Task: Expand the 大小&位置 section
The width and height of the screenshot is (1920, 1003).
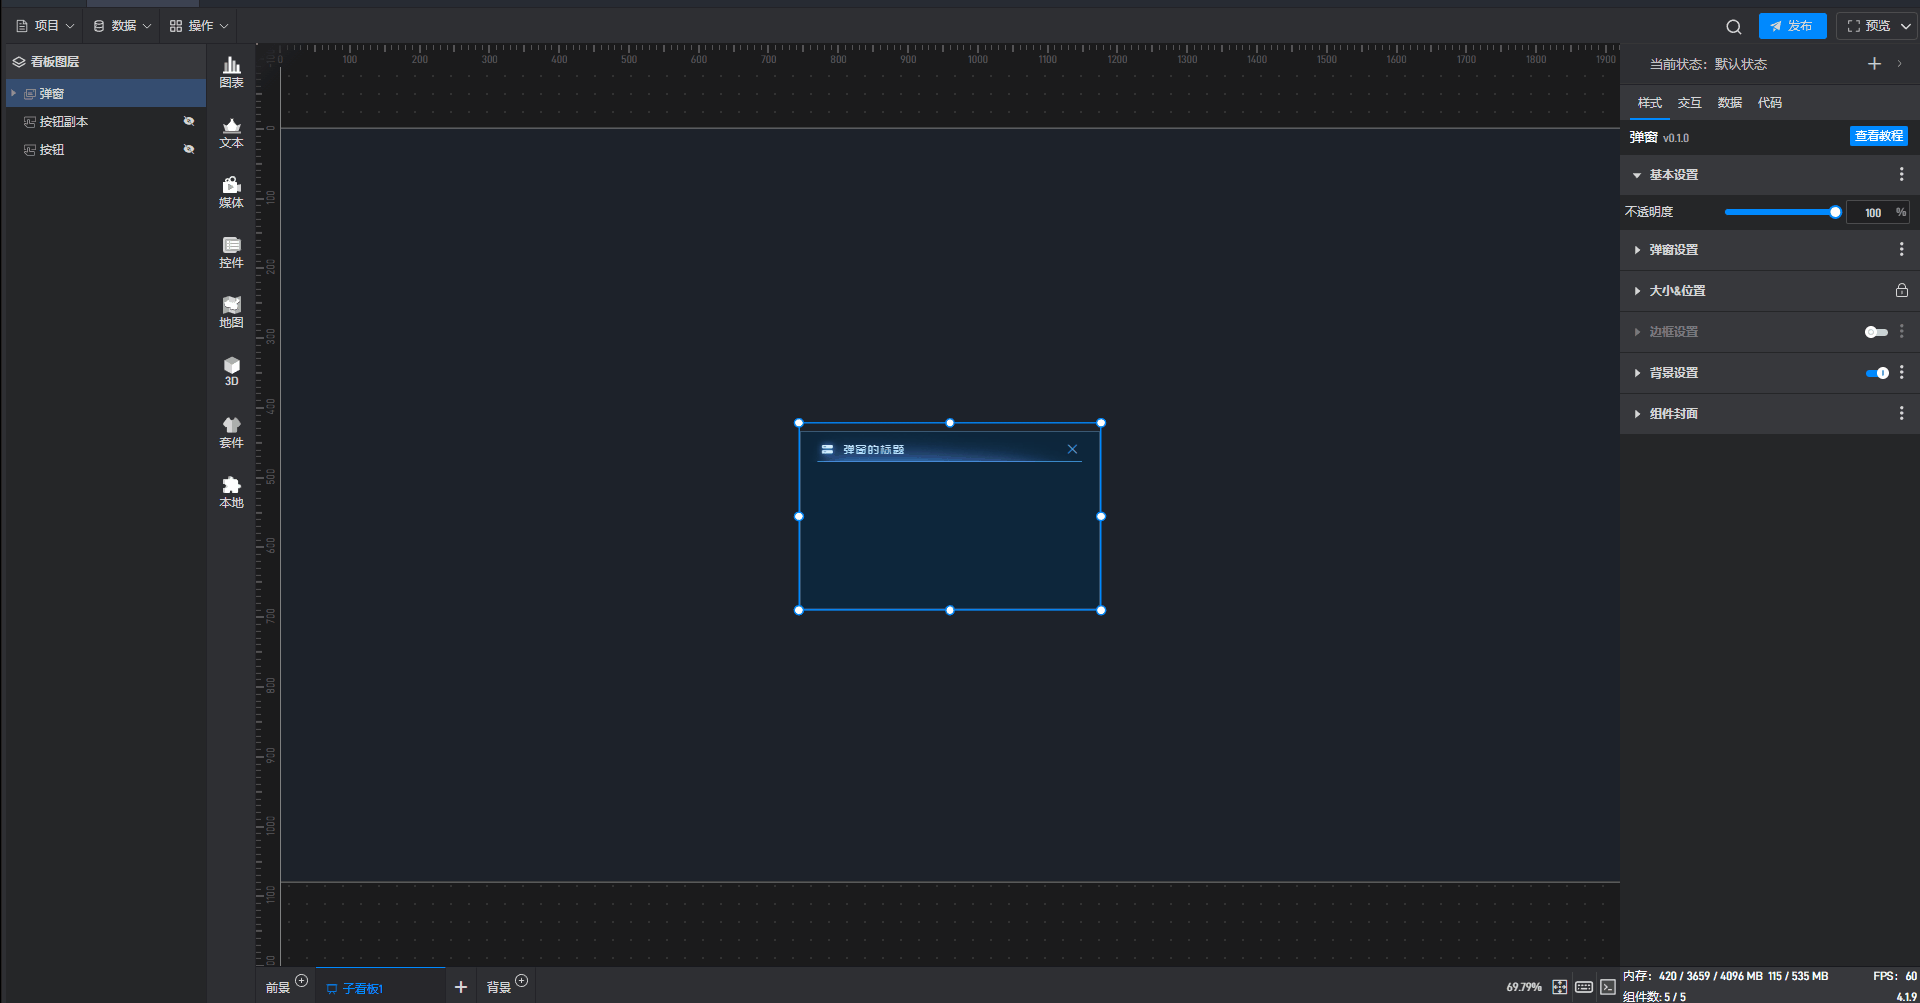Action: pyautogui.click(x=1677, y=291)
